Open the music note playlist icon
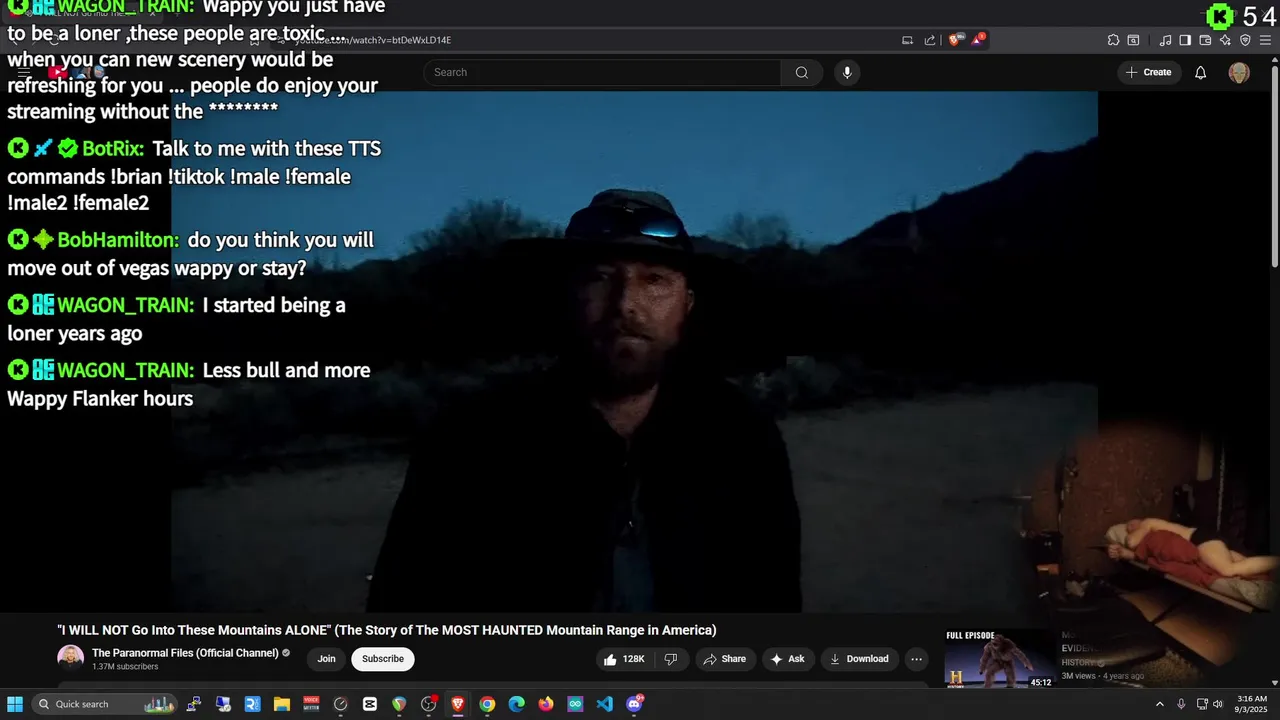The height and width of the screenshot is (720, 1280). (x=1165, y=40)
